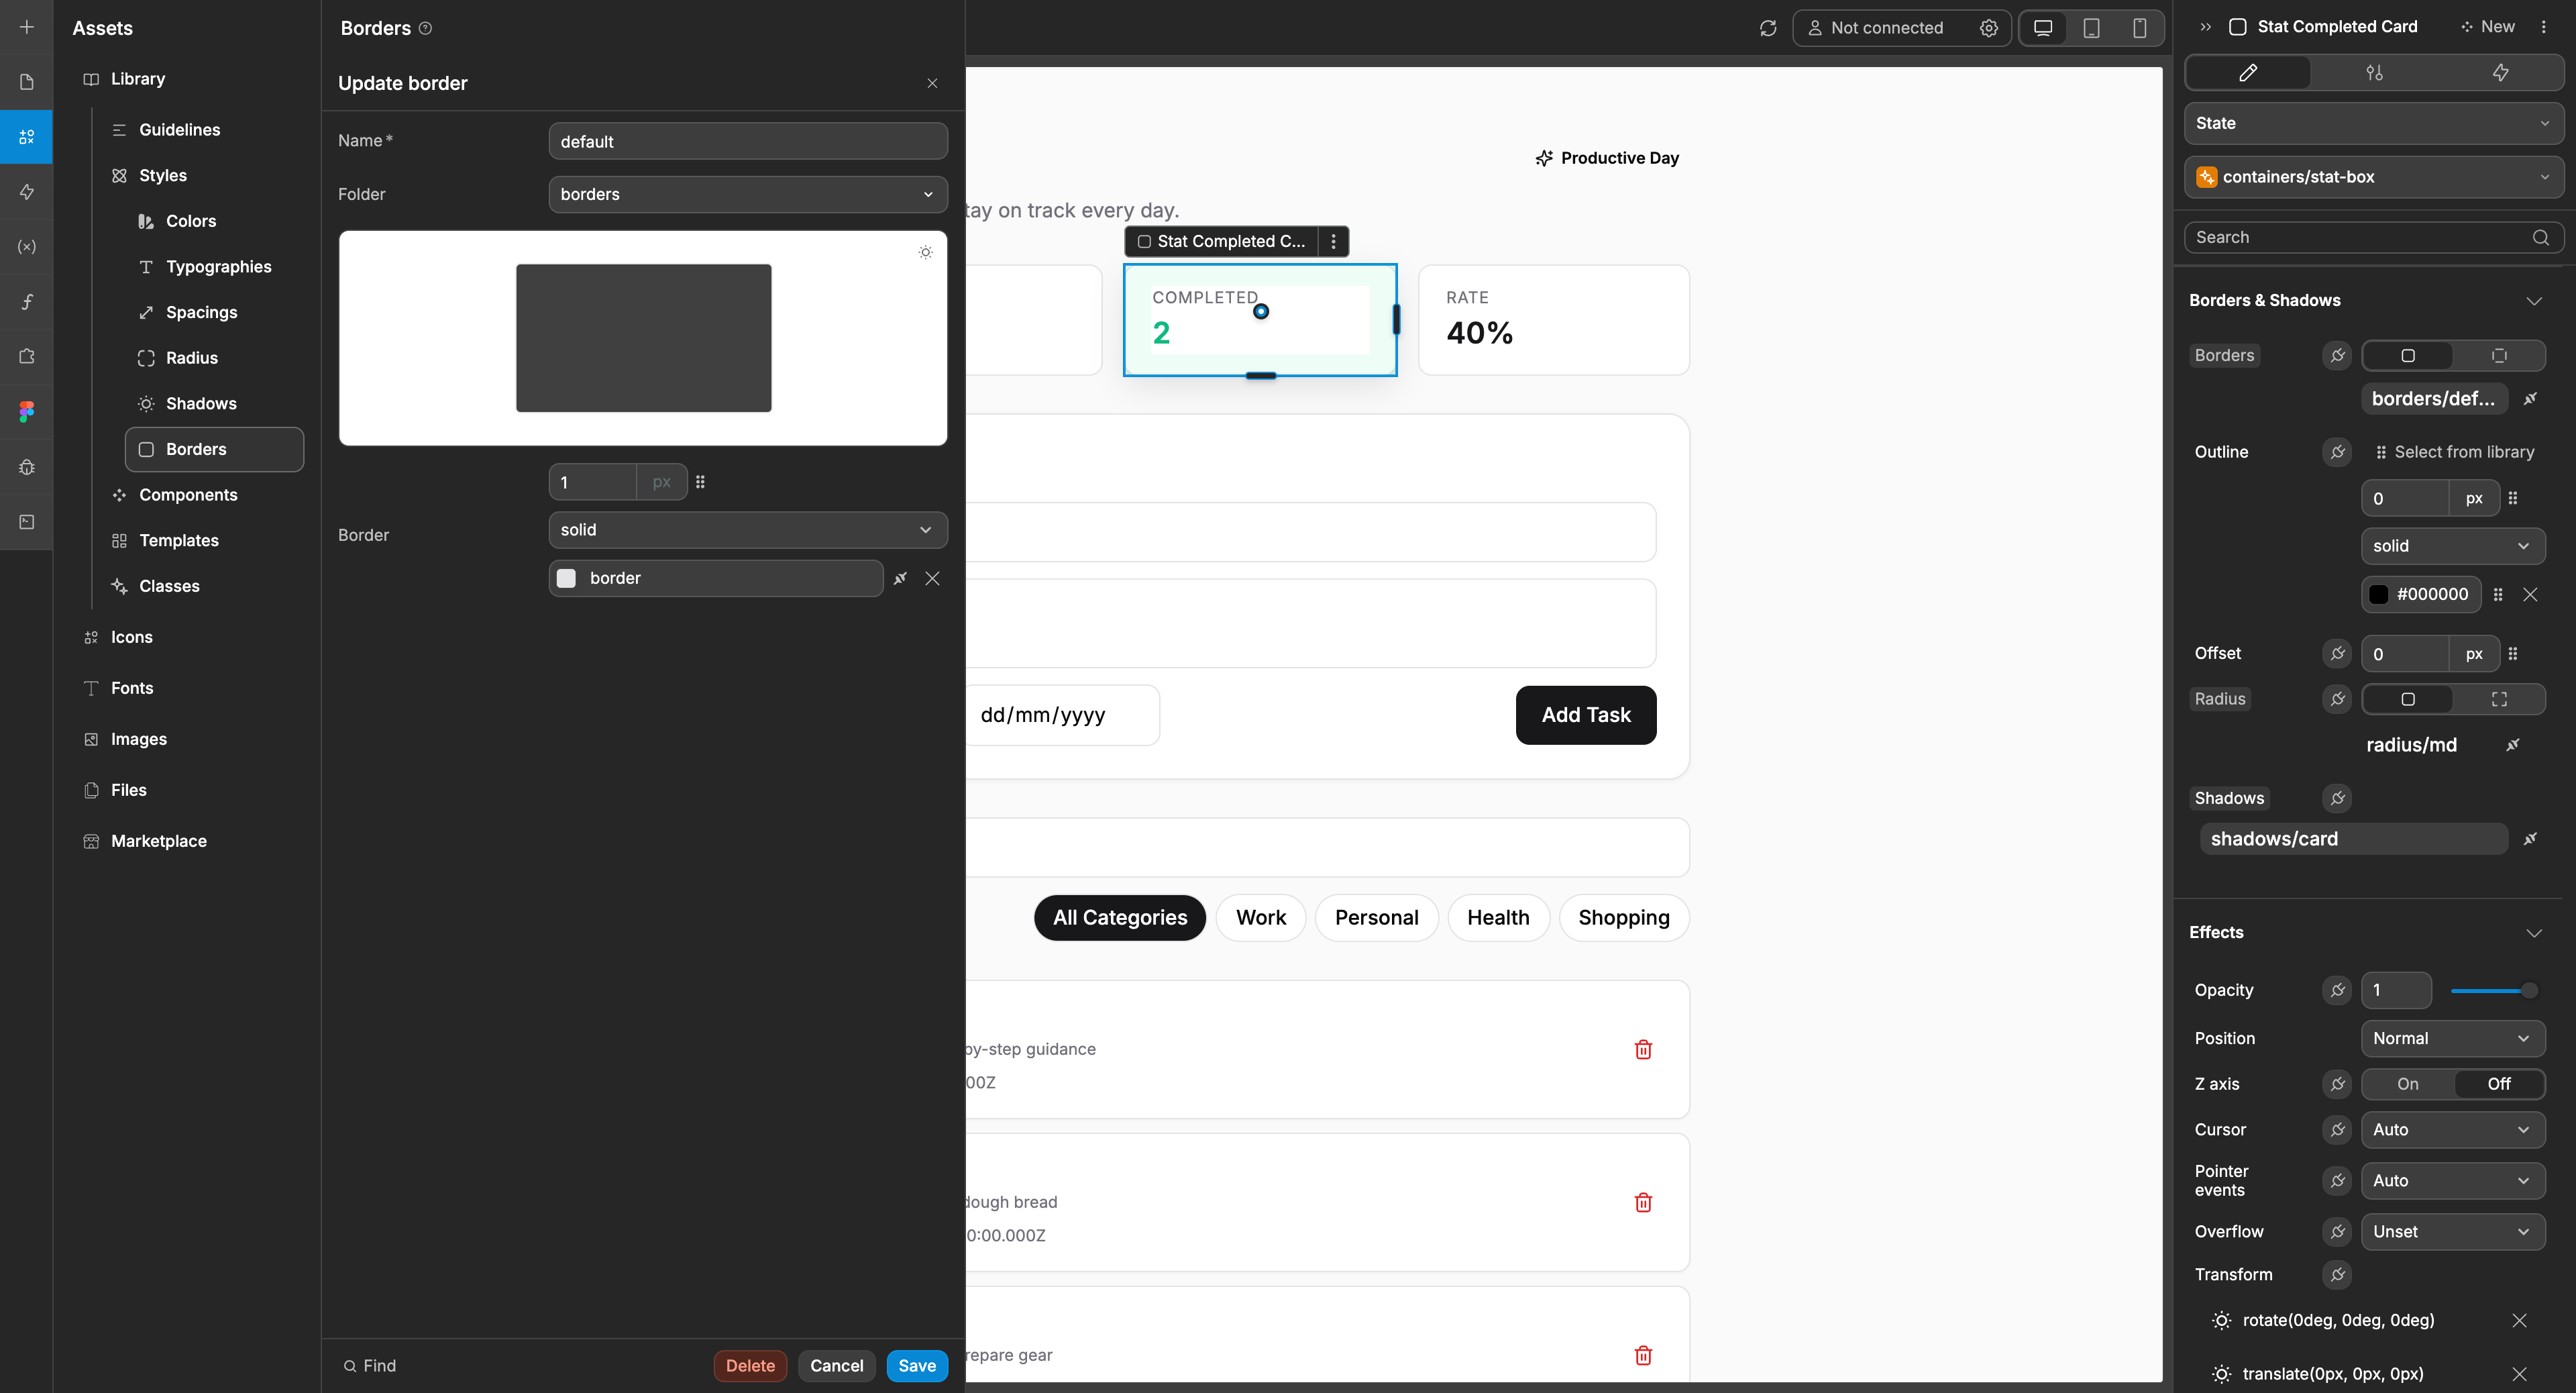Click the border color white swatch

[x=566, y=578]
